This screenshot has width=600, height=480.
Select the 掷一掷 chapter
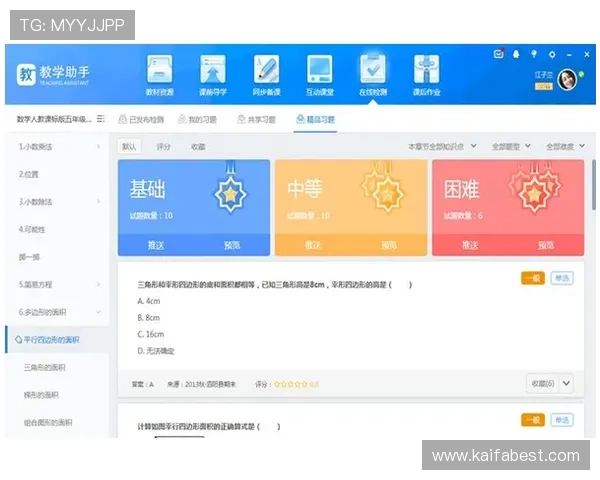point(57,257)
